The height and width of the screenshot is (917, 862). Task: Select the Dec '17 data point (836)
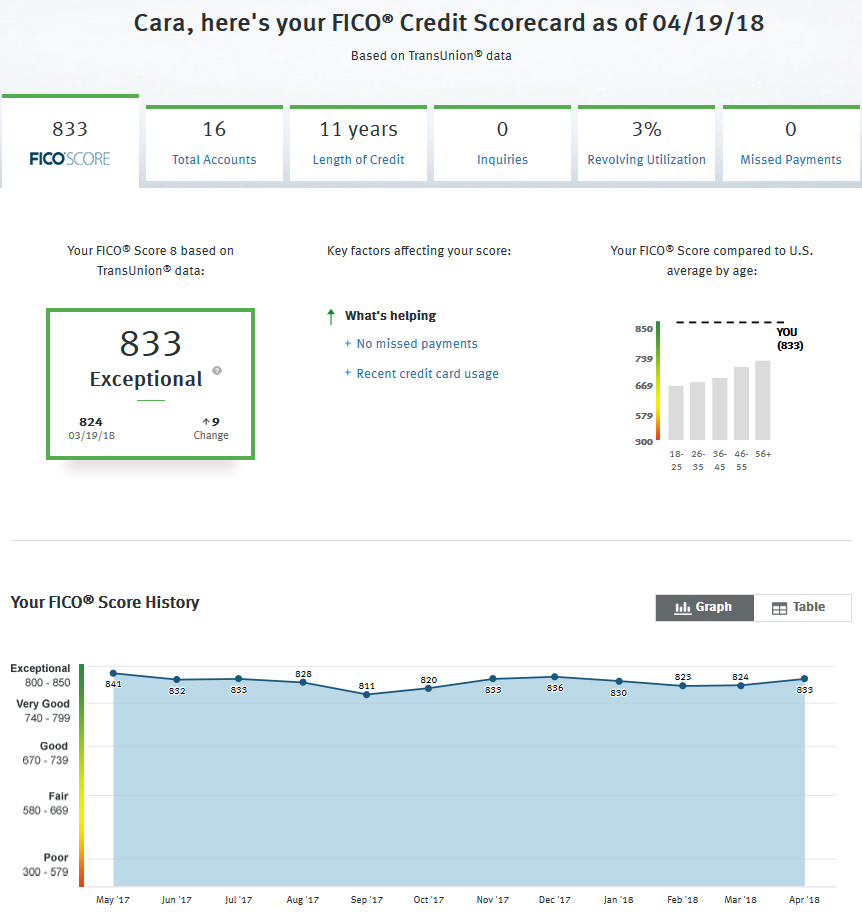click(554, 677)
